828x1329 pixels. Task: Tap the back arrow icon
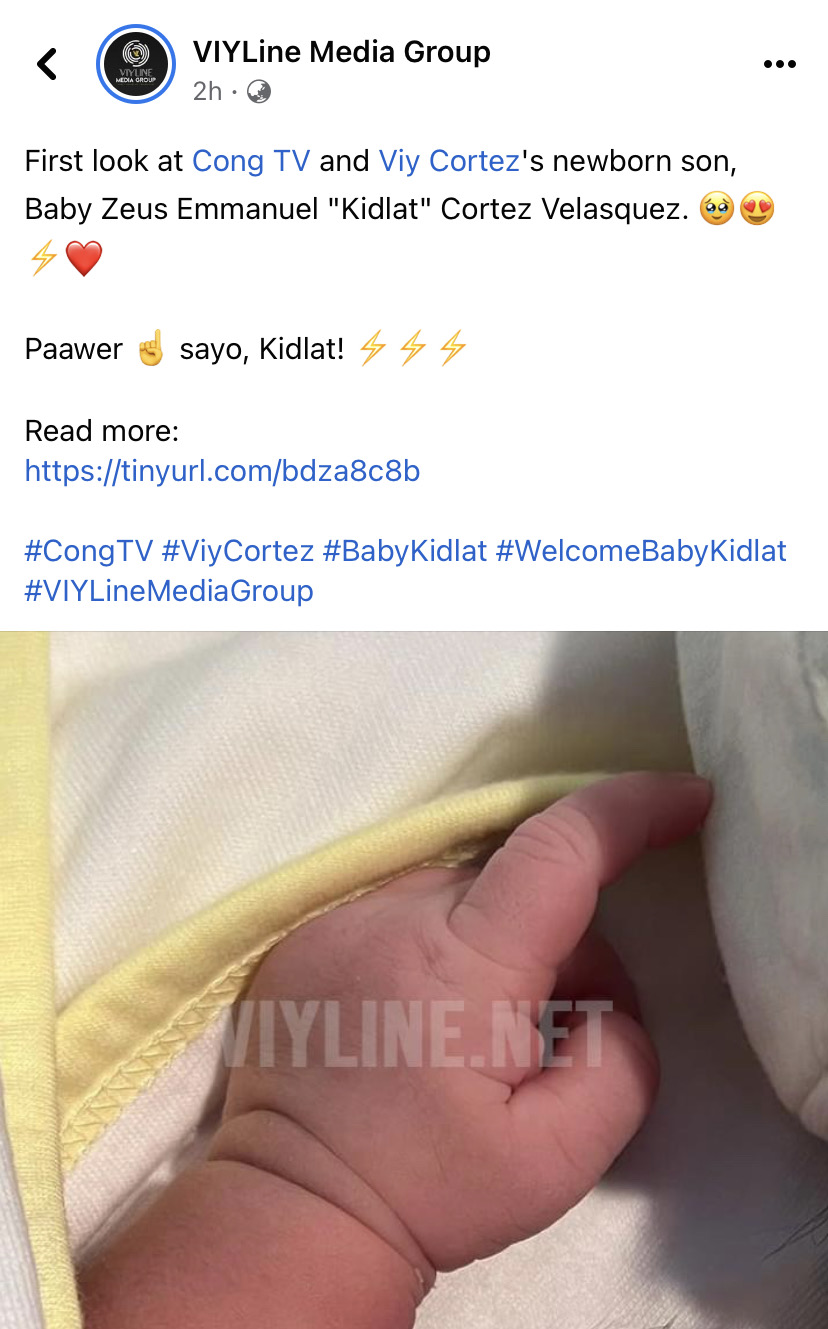tap(47, 64)
